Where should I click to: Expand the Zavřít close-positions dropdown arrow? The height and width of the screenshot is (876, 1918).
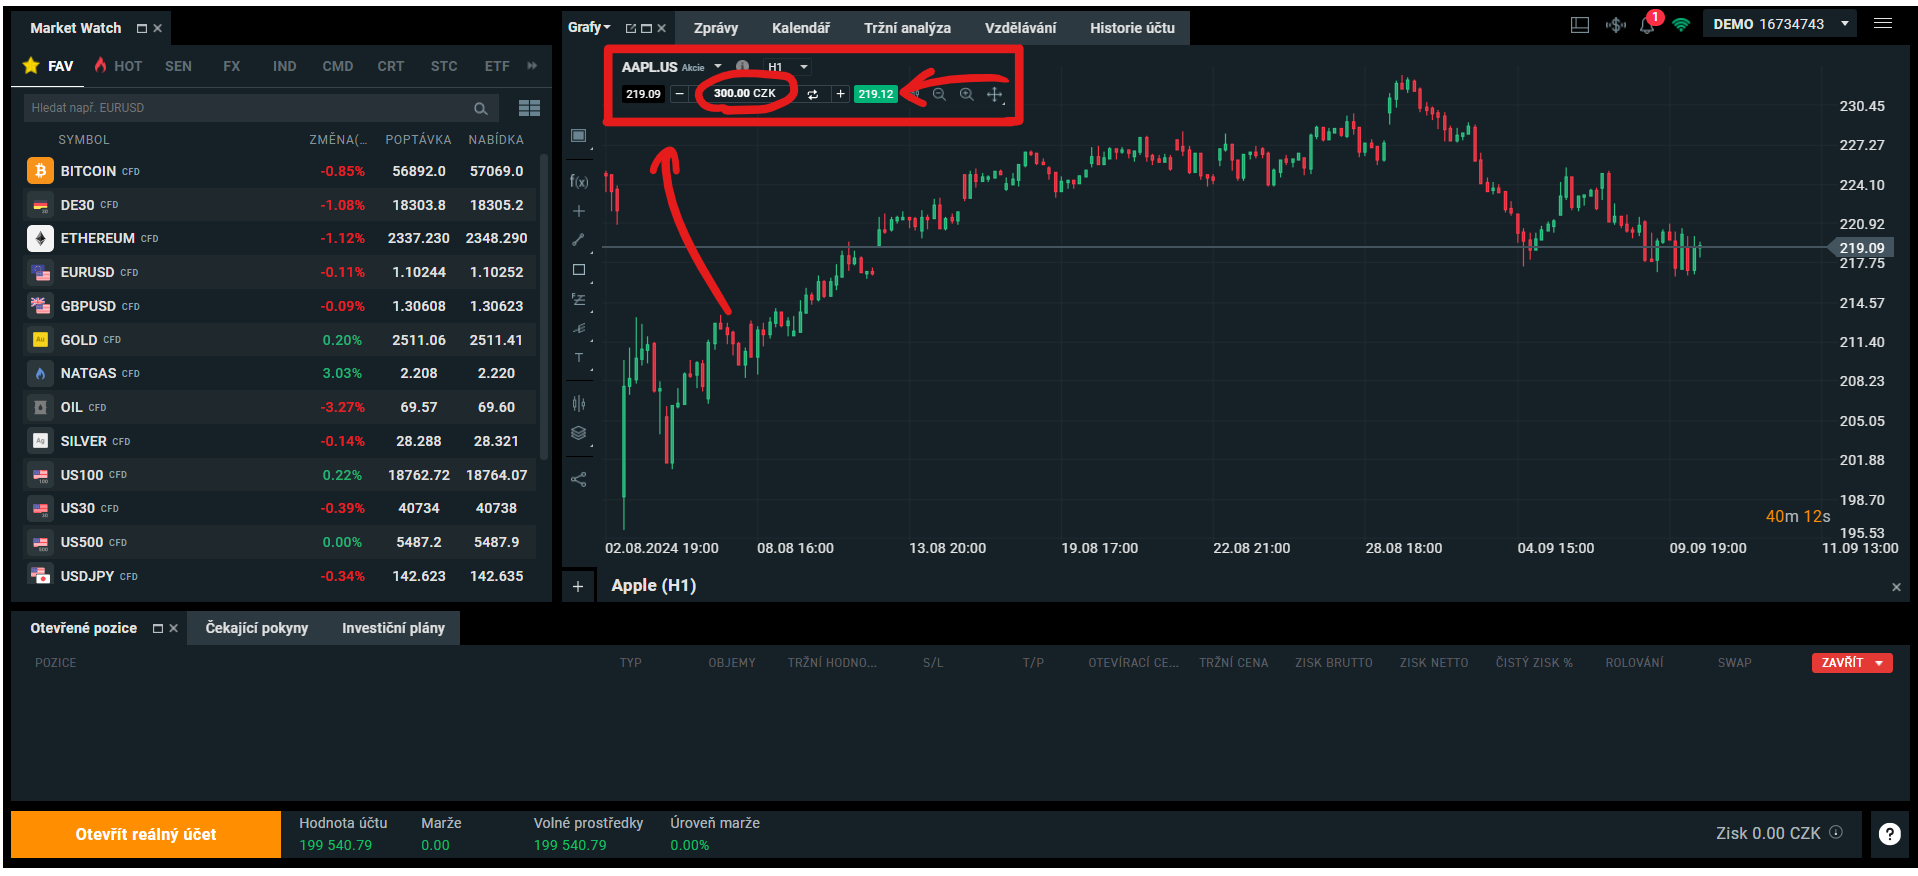[1879, 663]
